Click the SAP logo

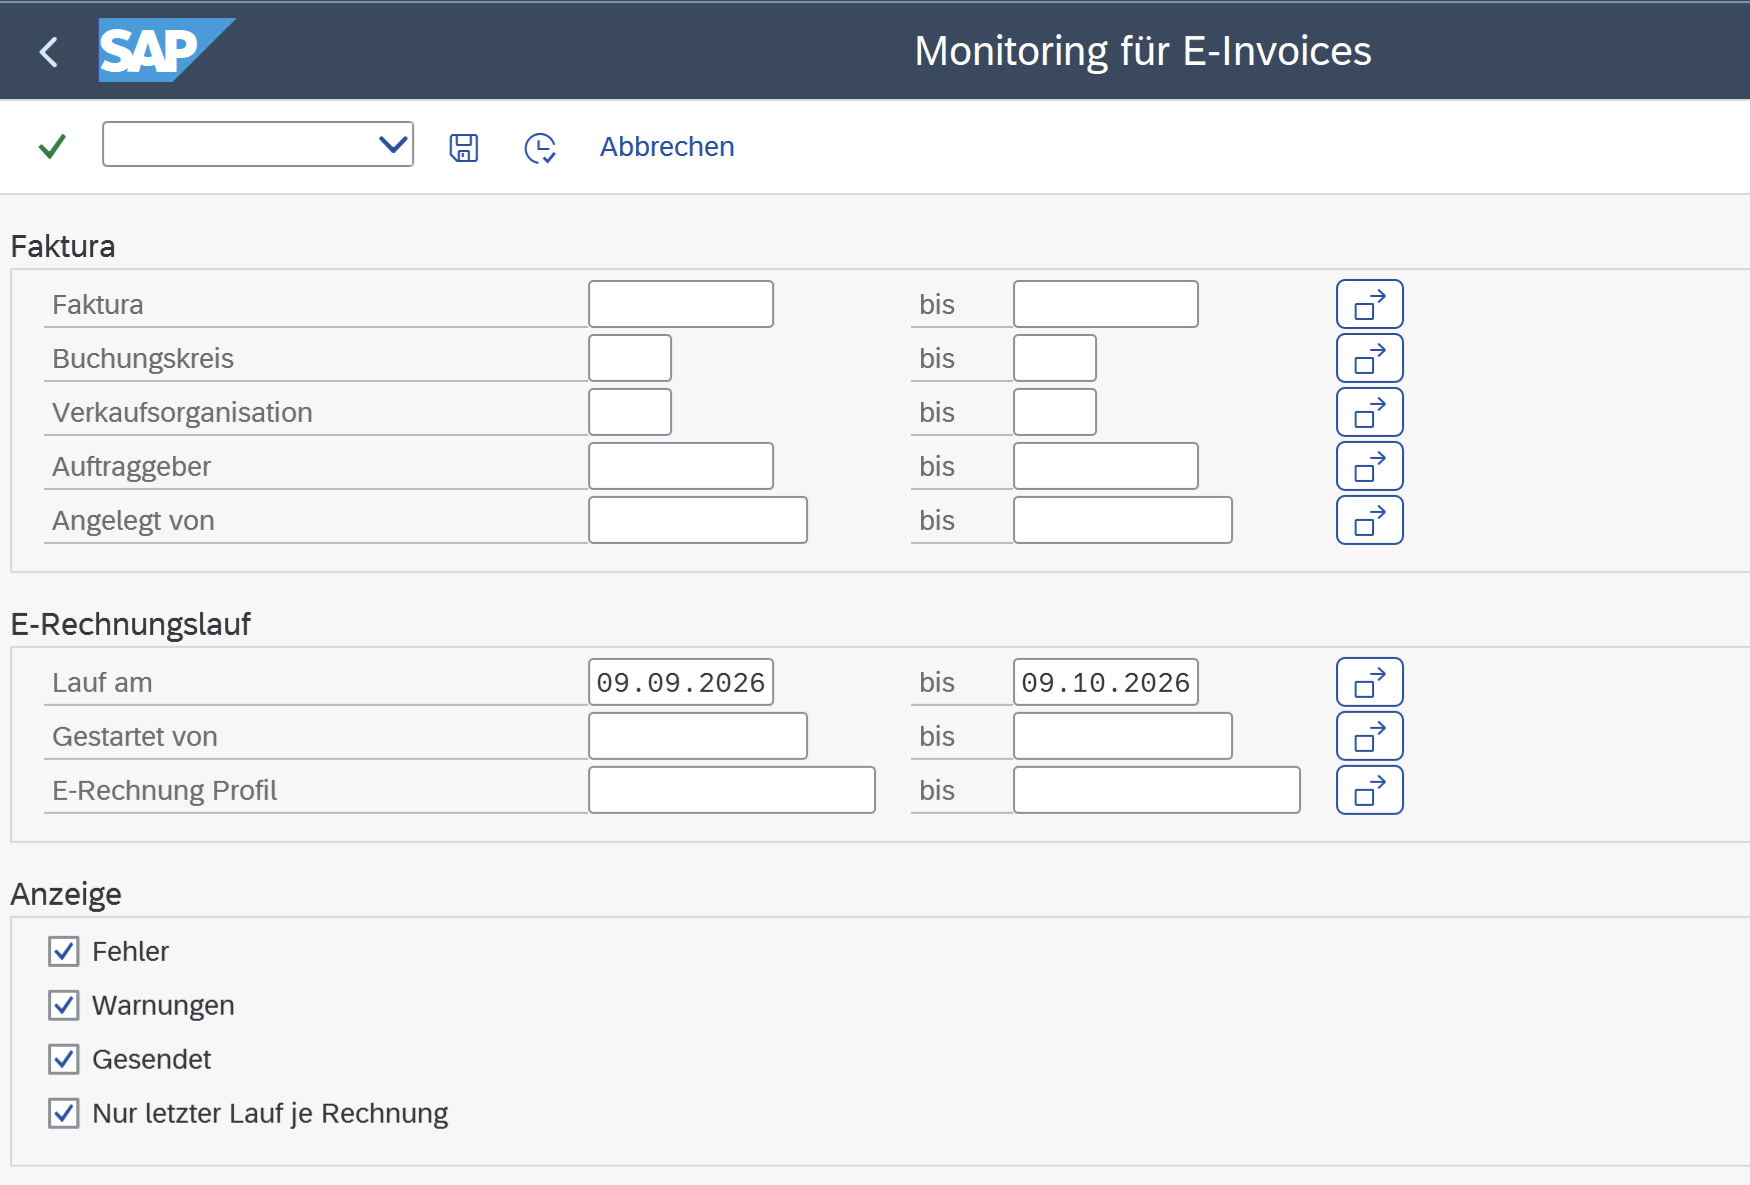click(x=166, y=50)
